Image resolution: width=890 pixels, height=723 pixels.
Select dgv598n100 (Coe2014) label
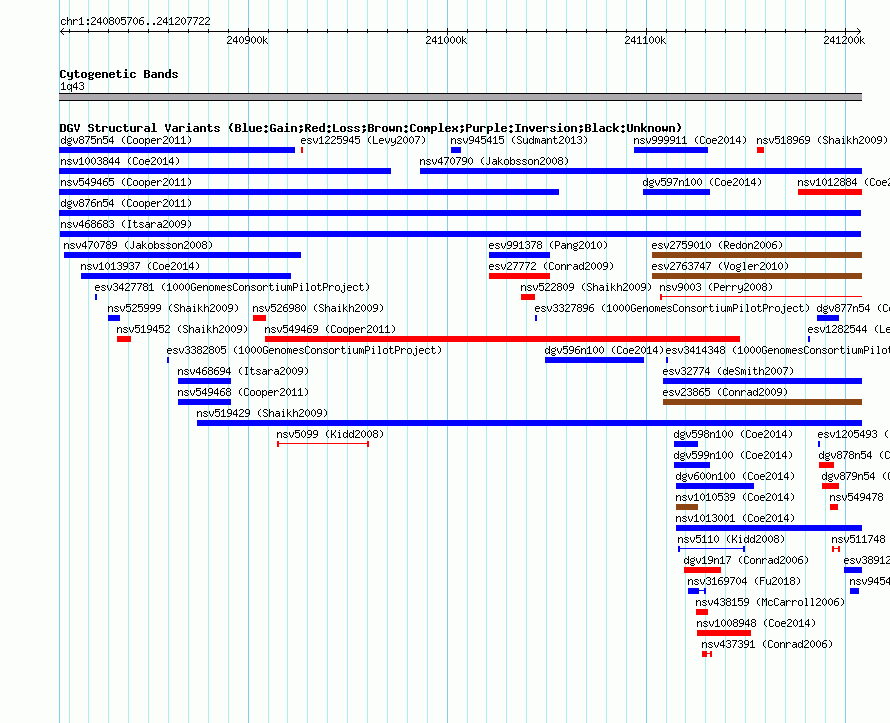[x=733, y=434]
